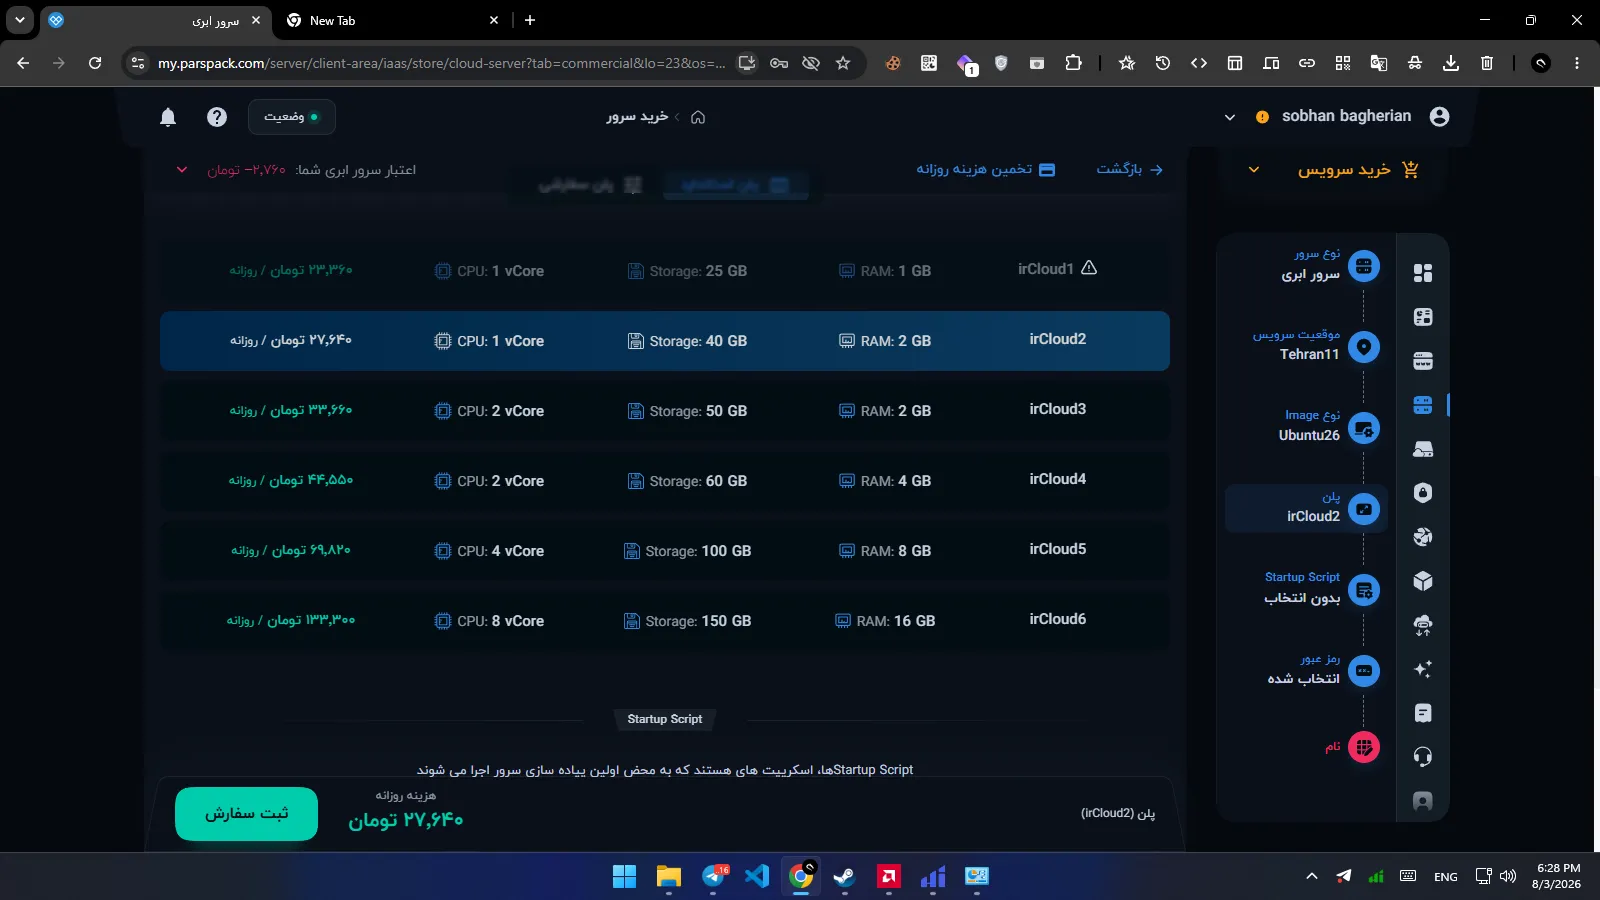Select the irCloud1 plan row
The height and width of the screenshot is (900, 1600).
(665, 271)
